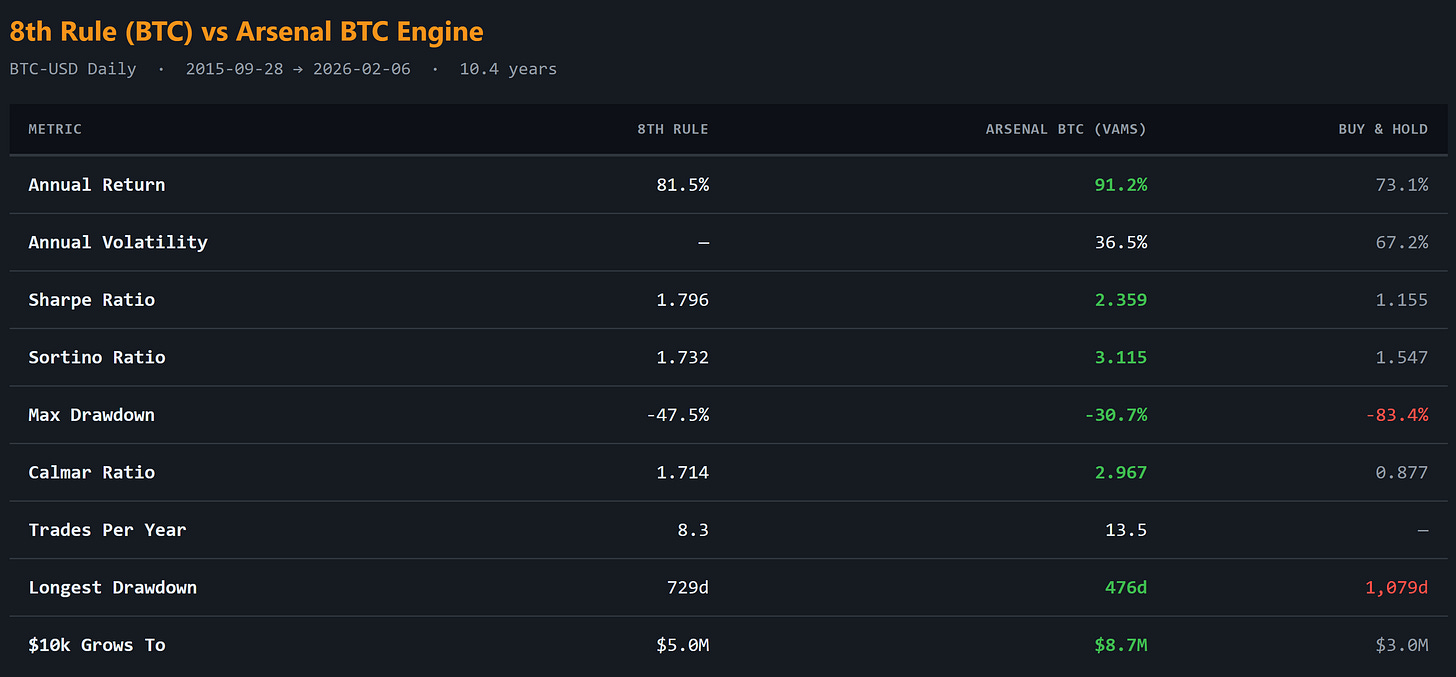Click the "Sortino Ratio" row label
The height and width of the screenshot is (677, 1456).
point(97,357)
